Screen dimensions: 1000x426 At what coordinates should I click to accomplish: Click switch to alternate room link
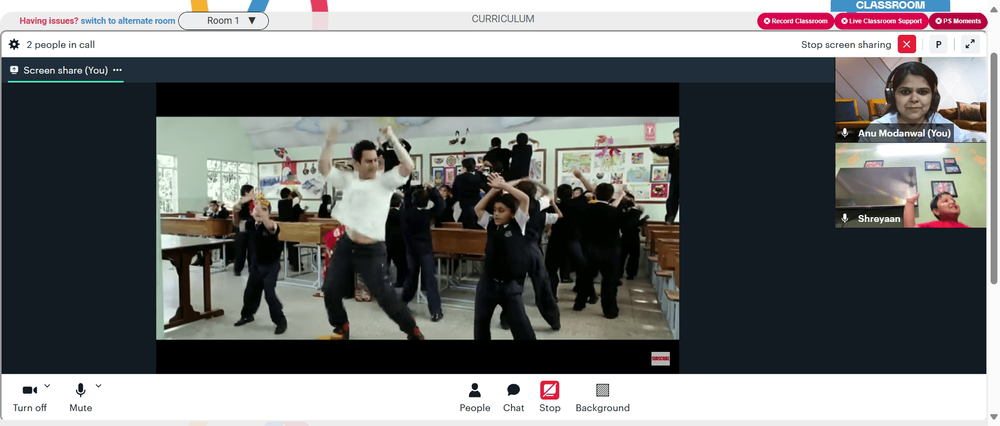click(128, 20)
